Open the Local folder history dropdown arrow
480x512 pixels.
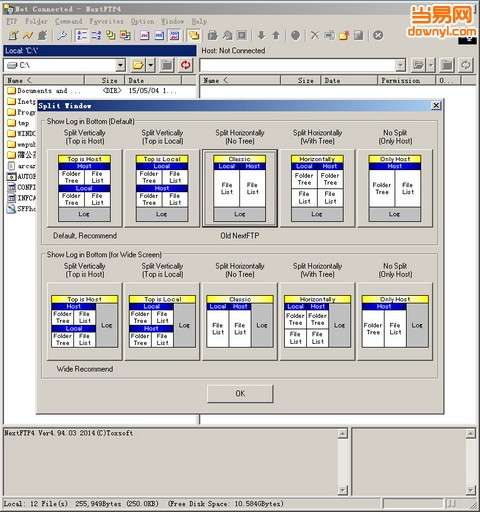[151, 65]
